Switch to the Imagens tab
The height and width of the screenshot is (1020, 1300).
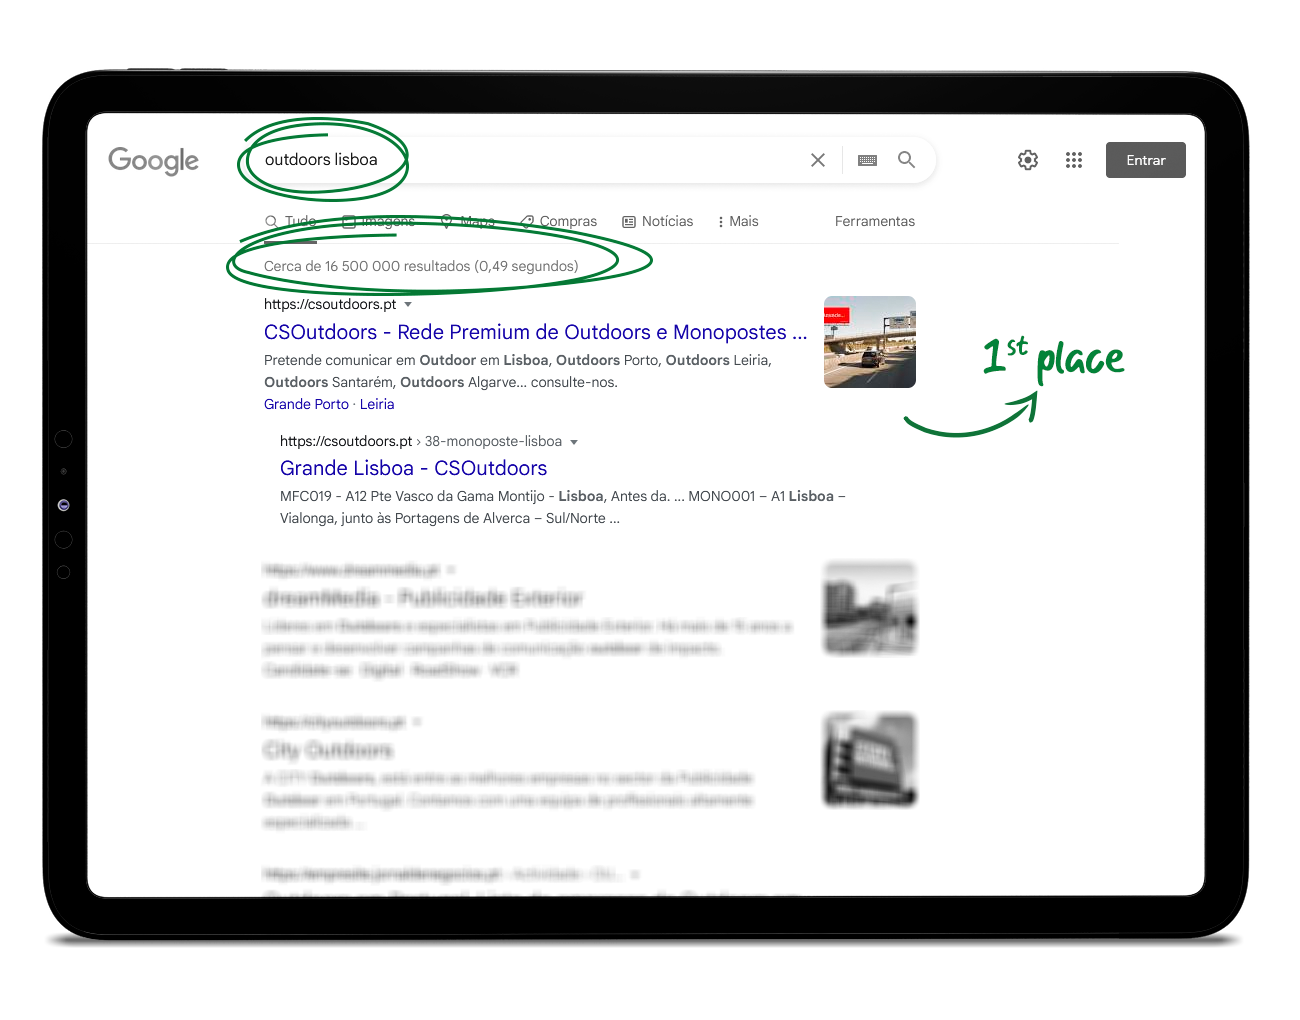click(378, 221)
